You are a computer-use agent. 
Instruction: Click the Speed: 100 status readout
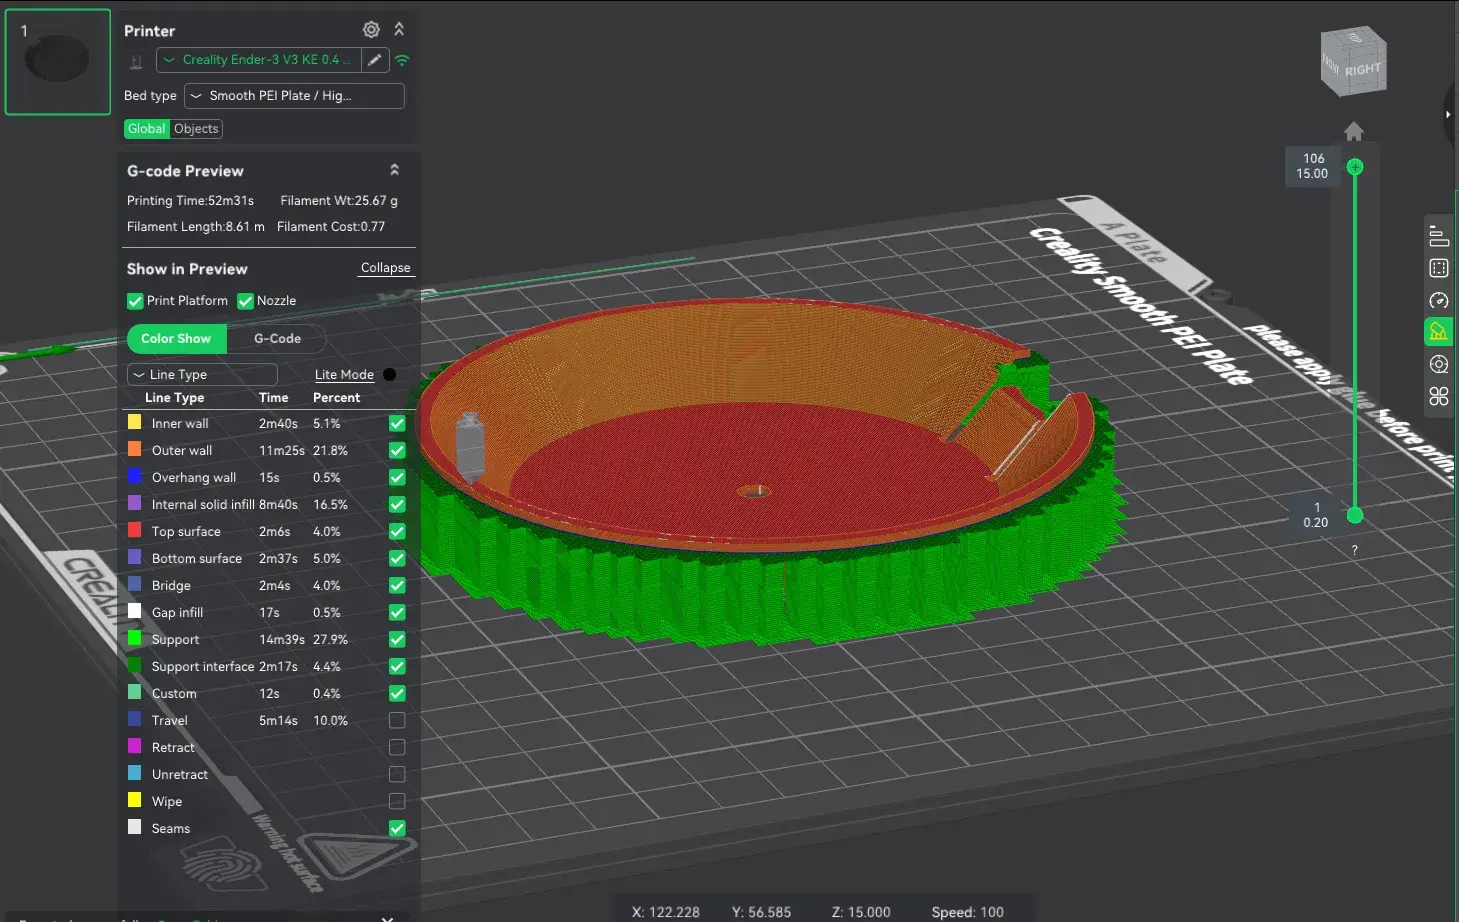click(x=967, y=912)
